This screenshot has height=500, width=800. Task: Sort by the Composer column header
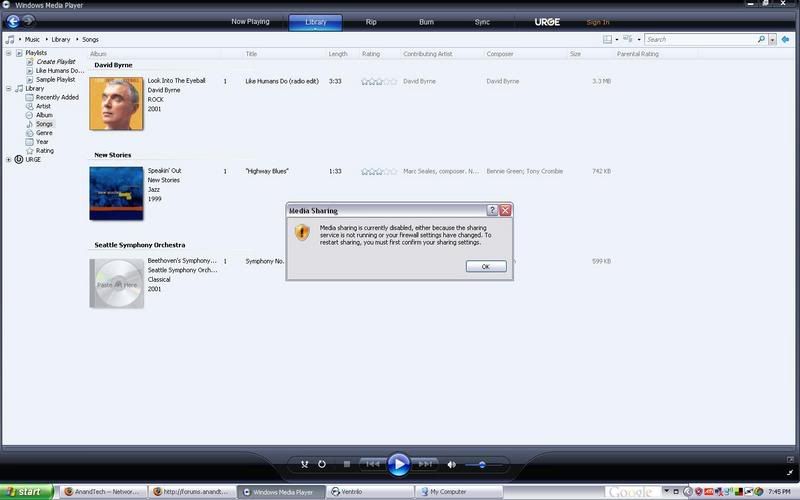coord(499,54)
